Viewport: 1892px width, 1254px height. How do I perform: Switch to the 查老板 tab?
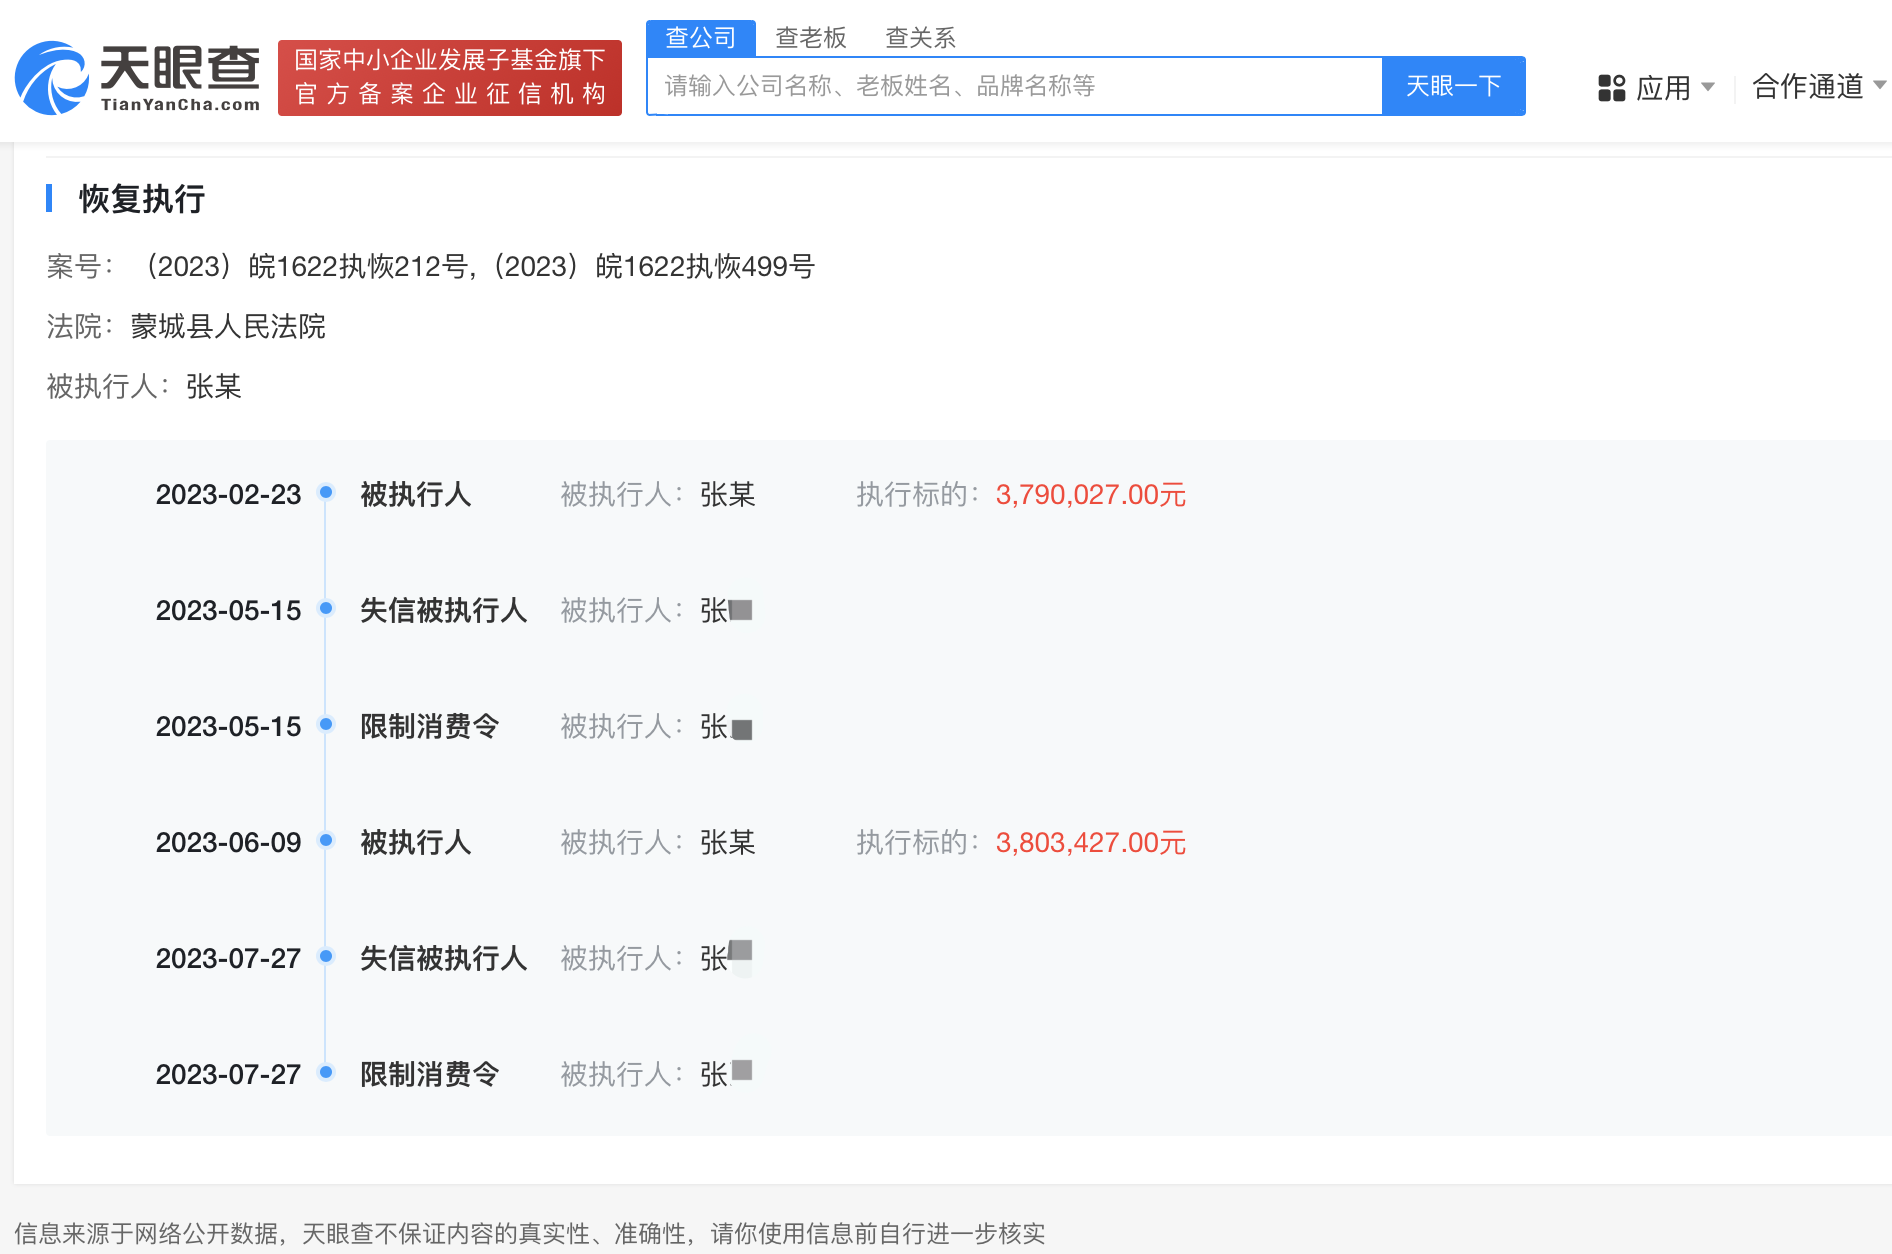coord(811,37)
